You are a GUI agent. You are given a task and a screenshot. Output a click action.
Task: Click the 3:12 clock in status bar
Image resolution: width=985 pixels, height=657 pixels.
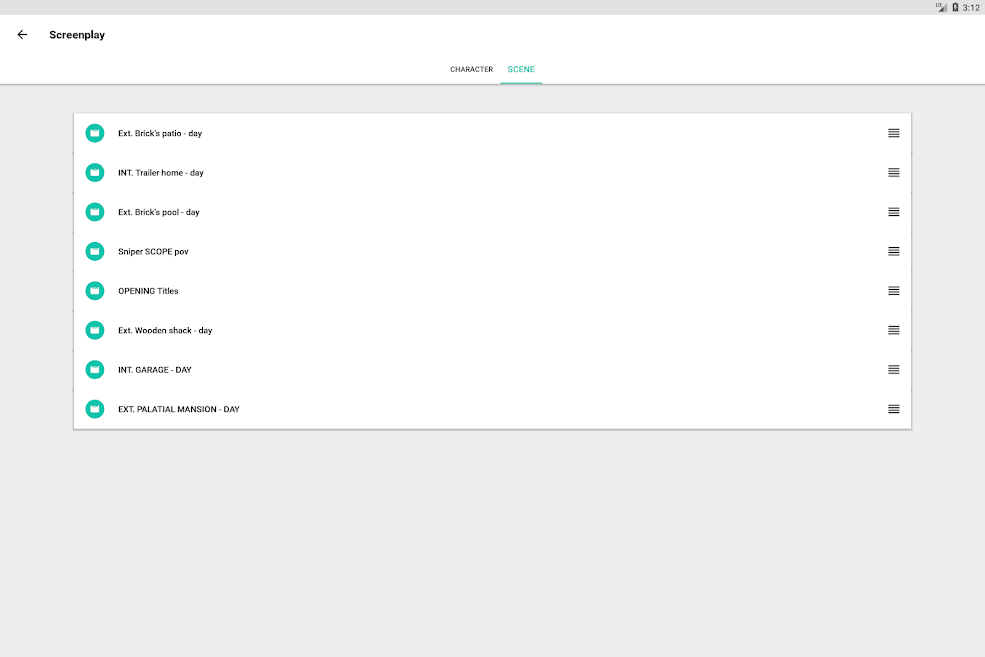[x=971, y=8]
